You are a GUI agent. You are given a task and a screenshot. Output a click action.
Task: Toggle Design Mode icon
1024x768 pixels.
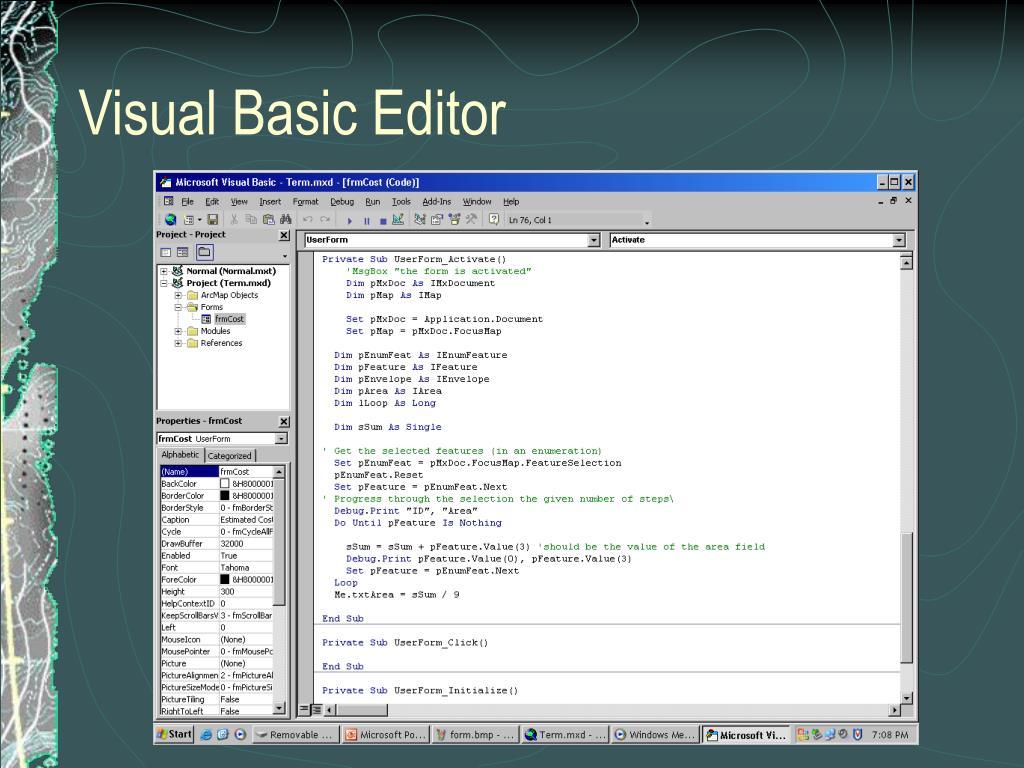click(398, 220)
